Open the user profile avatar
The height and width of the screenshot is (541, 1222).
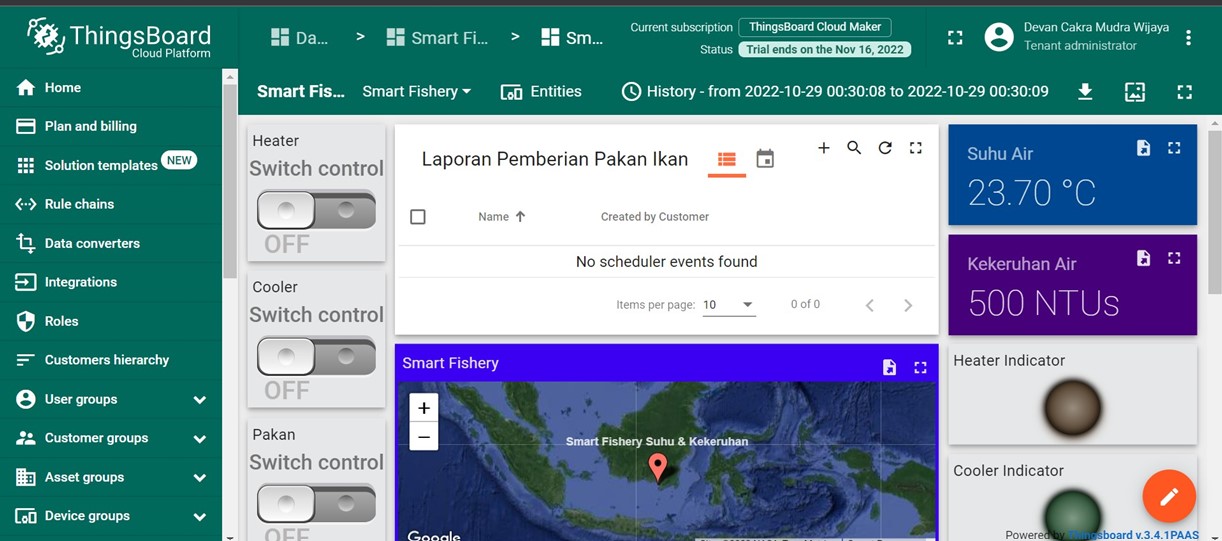pos(999,37)
